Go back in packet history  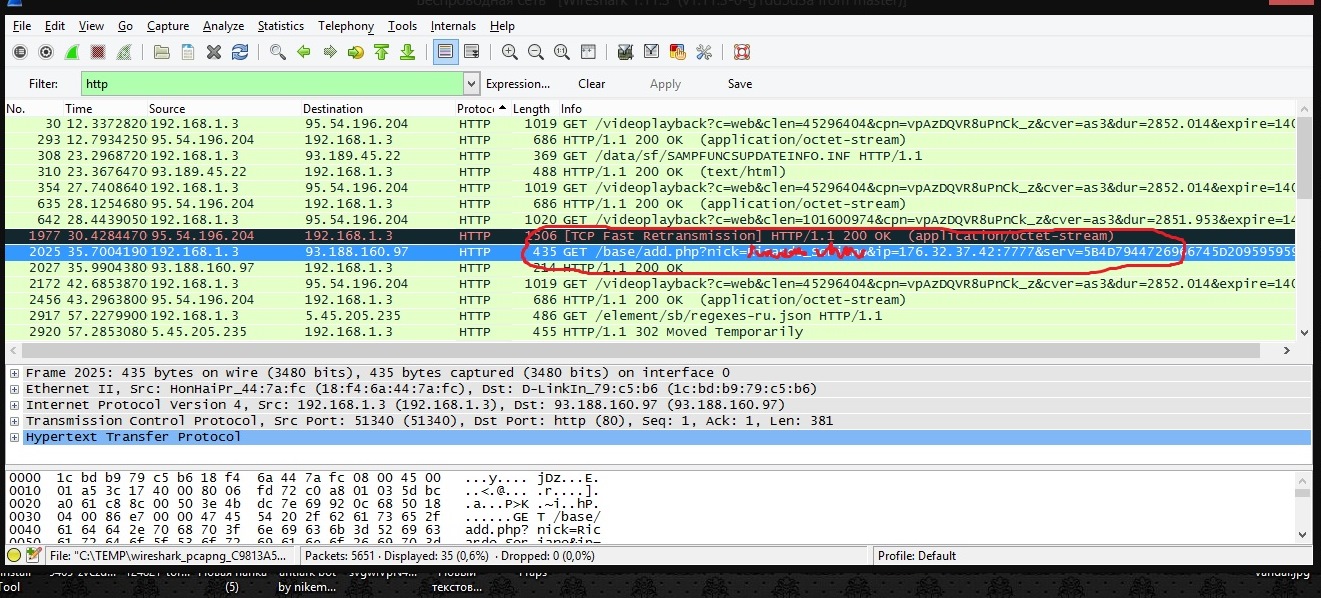coord(303,52)
